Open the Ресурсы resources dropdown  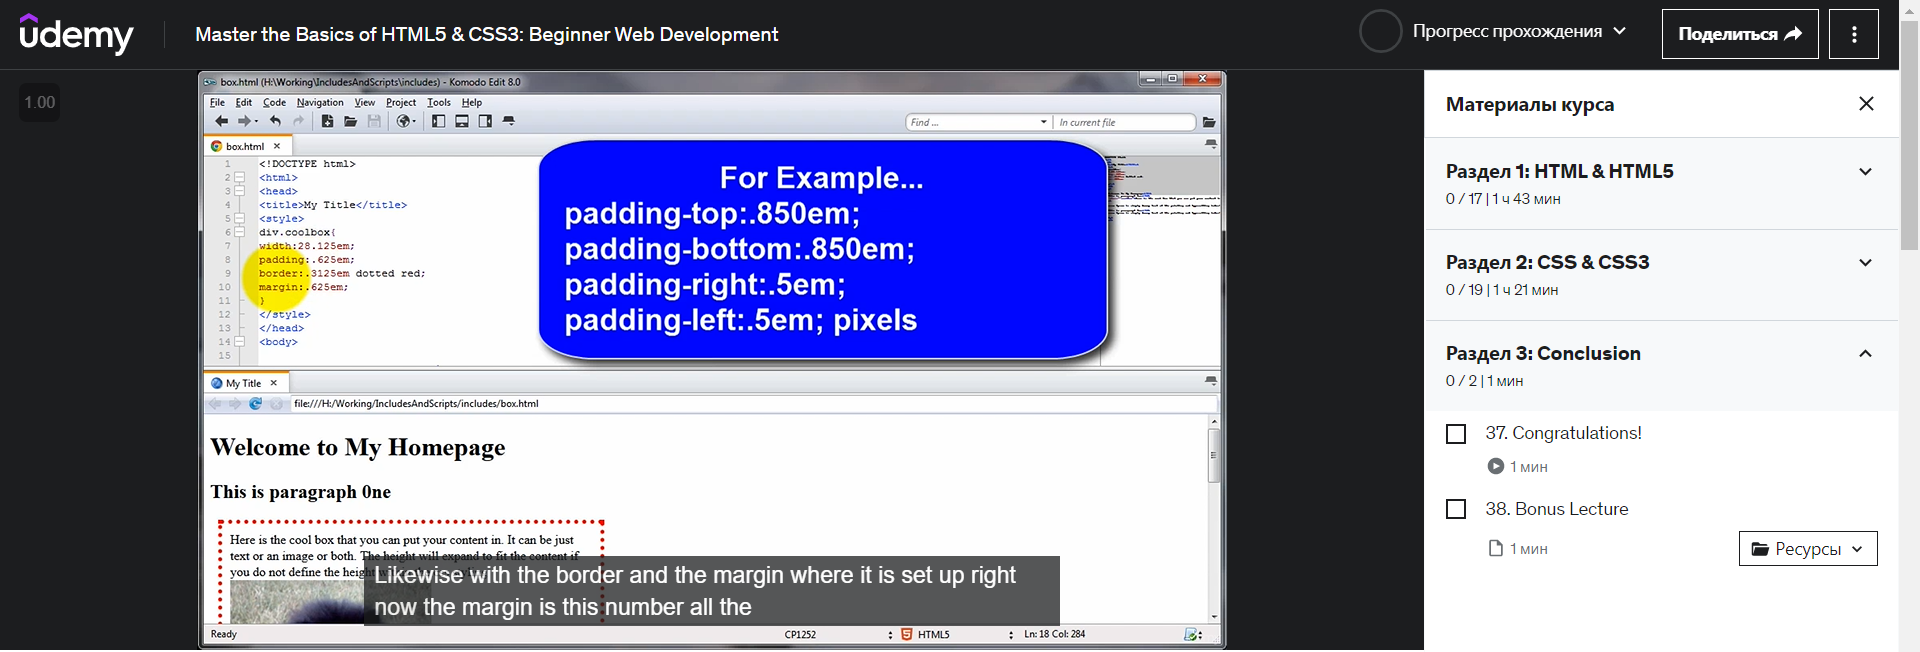click(1808, 549)
